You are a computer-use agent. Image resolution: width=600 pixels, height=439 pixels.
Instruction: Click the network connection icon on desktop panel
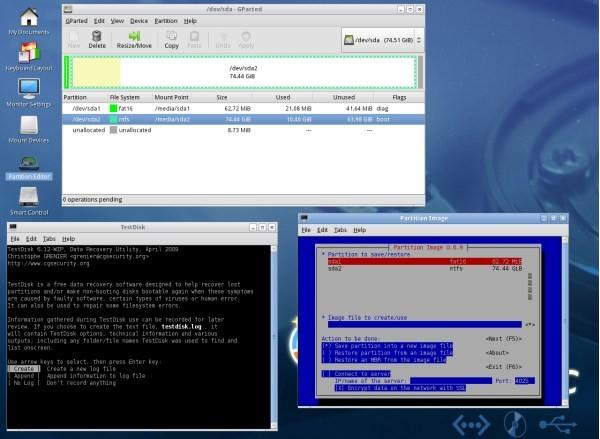[471, 424]
